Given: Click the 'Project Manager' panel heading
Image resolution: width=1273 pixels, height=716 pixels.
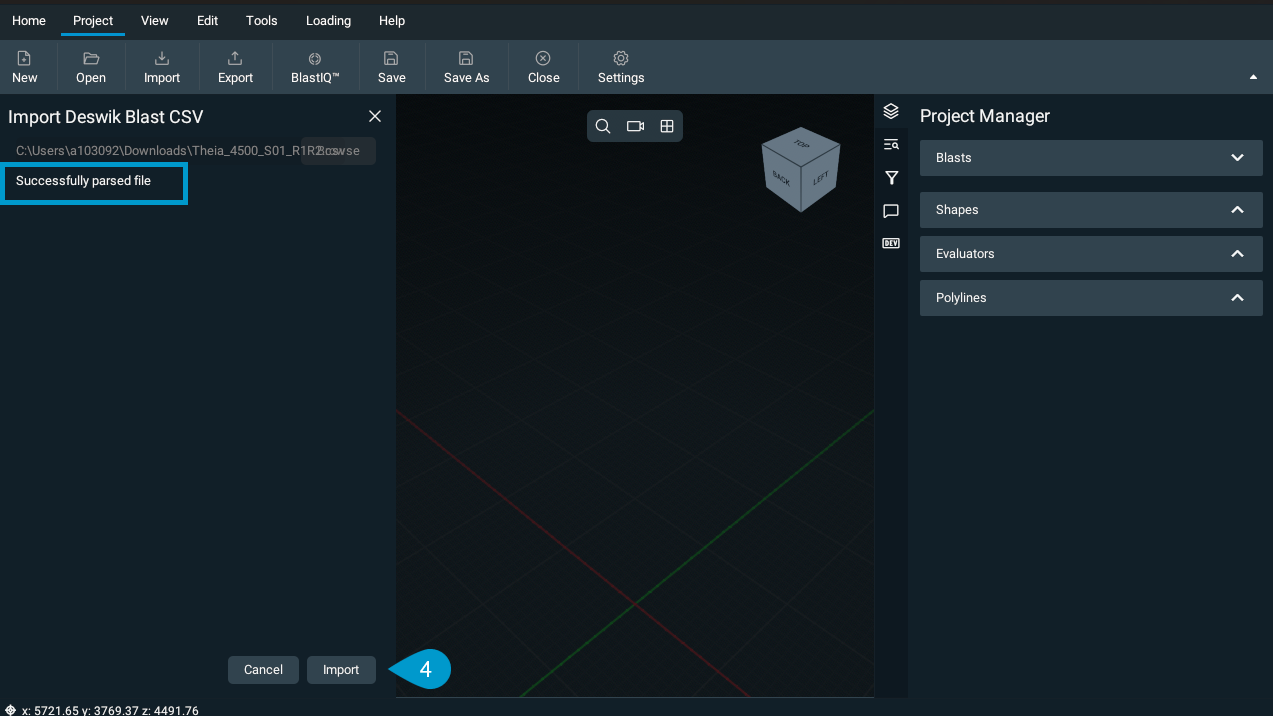Looking at the screenshot, I should [x=985, y=116].
